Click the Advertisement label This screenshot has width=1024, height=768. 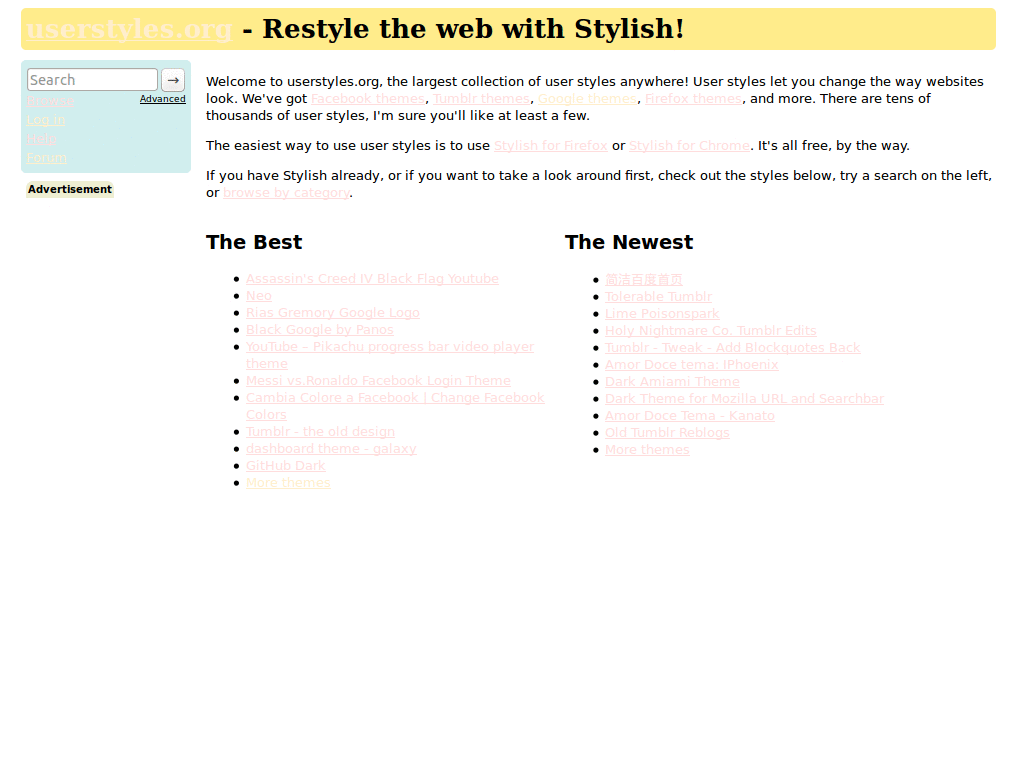[70, 189]
